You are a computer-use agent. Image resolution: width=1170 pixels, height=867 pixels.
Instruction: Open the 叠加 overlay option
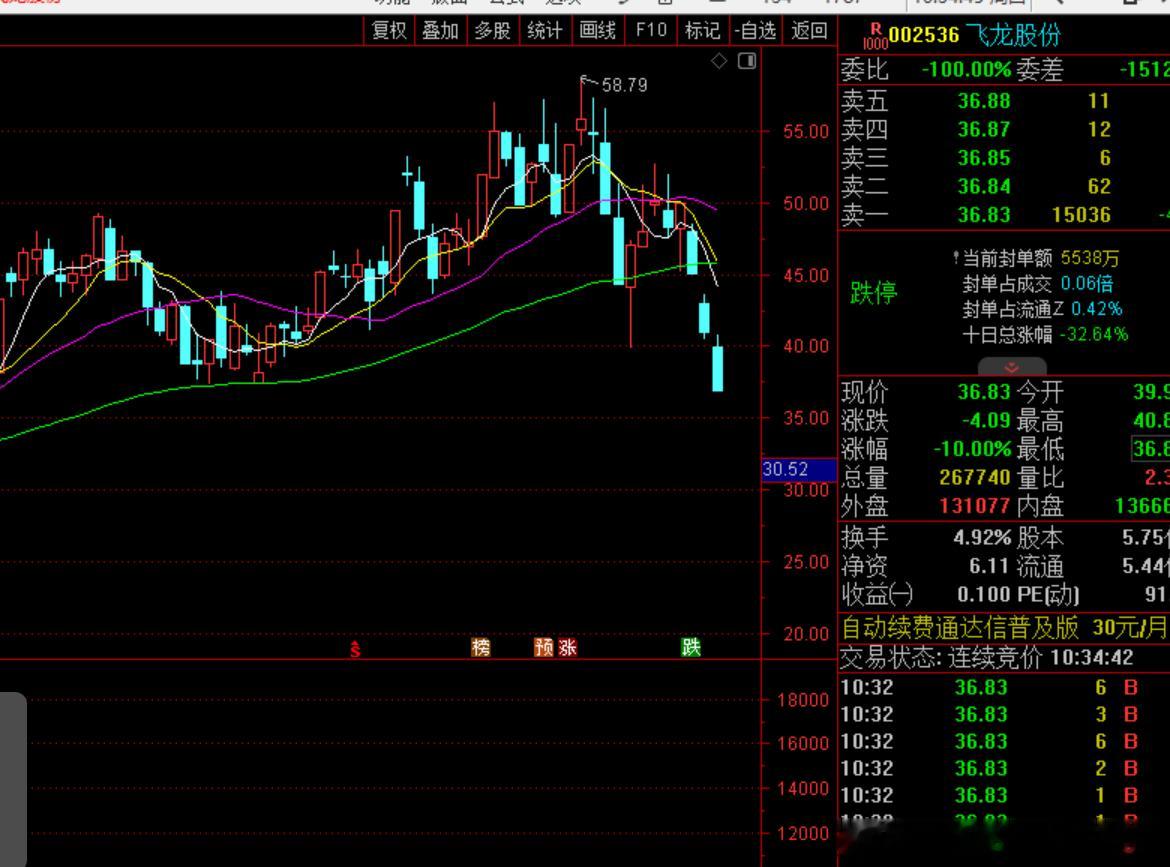coord(440,31)
